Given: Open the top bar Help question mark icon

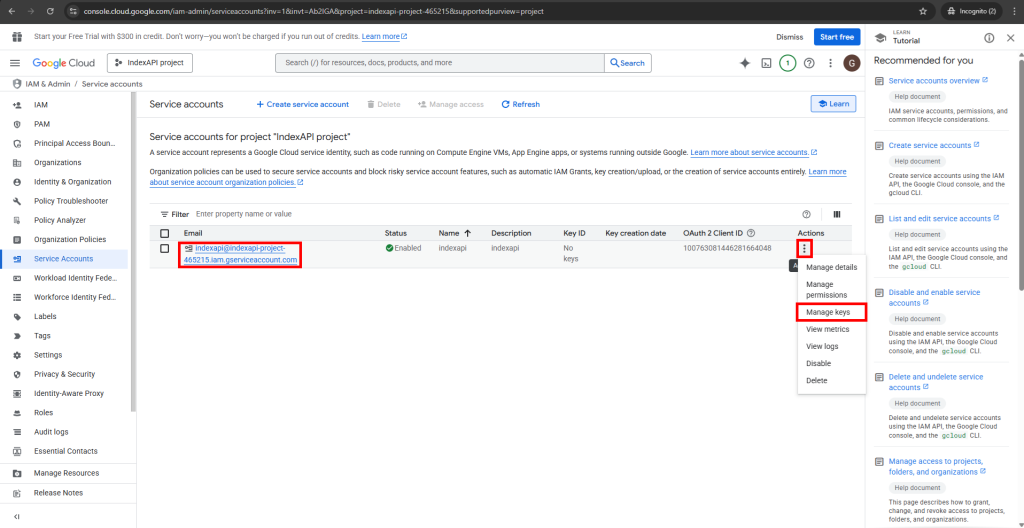Looking at the screenshot, I should click(809, 63).
